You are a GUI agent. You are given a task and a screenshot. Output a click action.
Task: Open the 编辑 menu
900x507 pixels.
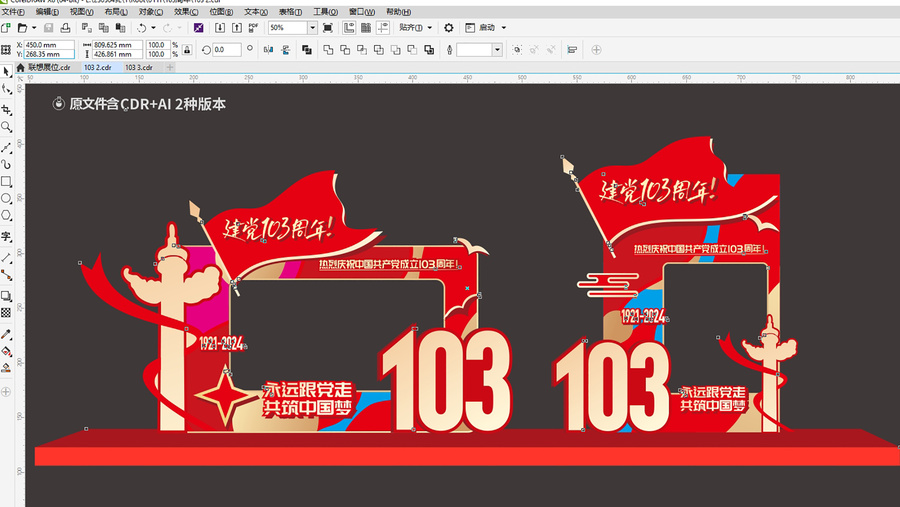click(x=47, y=12)
